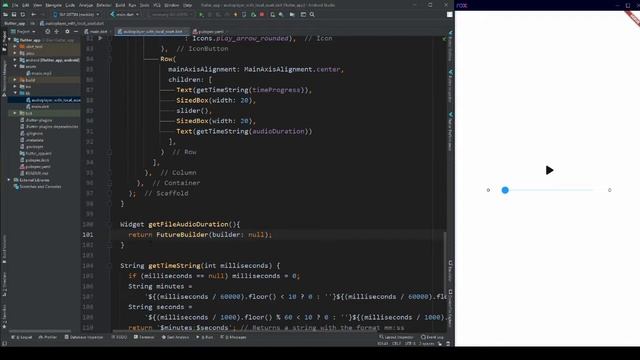Switch to the pubspec.yaml editor tab
640x360 pixels.
(x=209, y=31)
